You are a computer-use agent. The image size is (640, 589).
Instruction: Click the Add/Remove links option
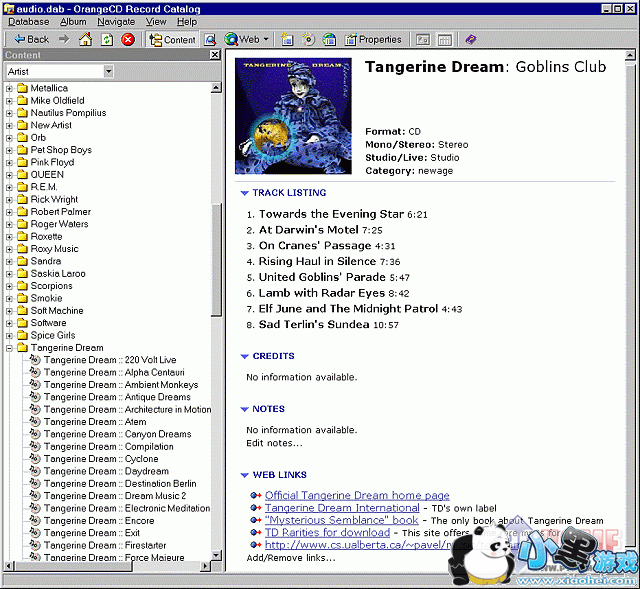tap(291, 557)
